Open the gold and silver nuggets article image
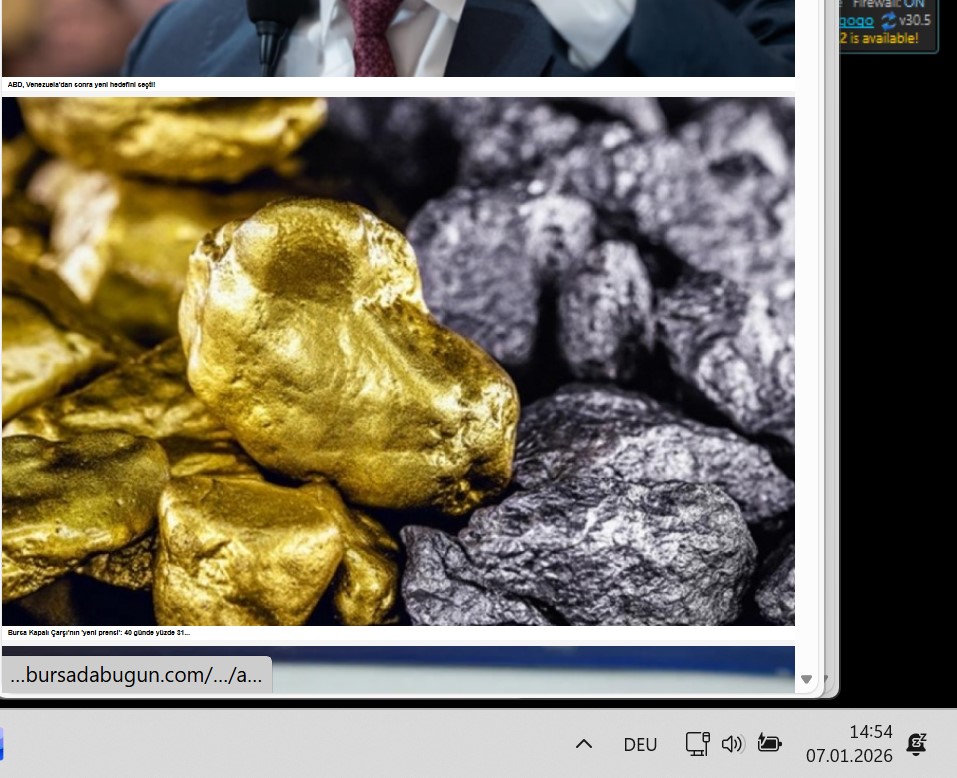The image size is (957, 778). (x=398, y=360)
